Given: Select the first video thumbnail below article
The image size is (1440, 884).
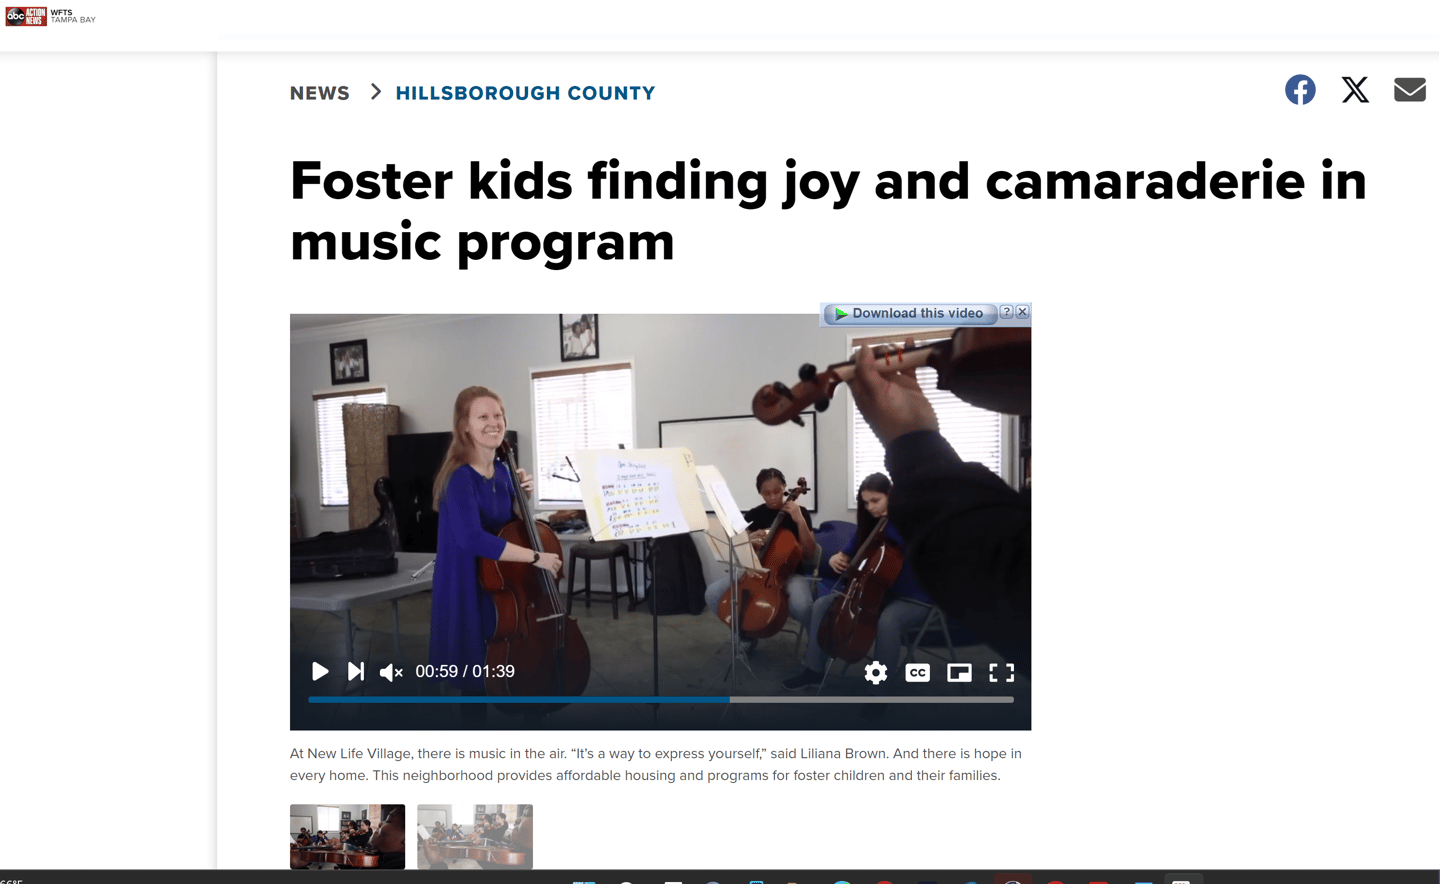Looking at the screenshot, I should click(347, 837).
